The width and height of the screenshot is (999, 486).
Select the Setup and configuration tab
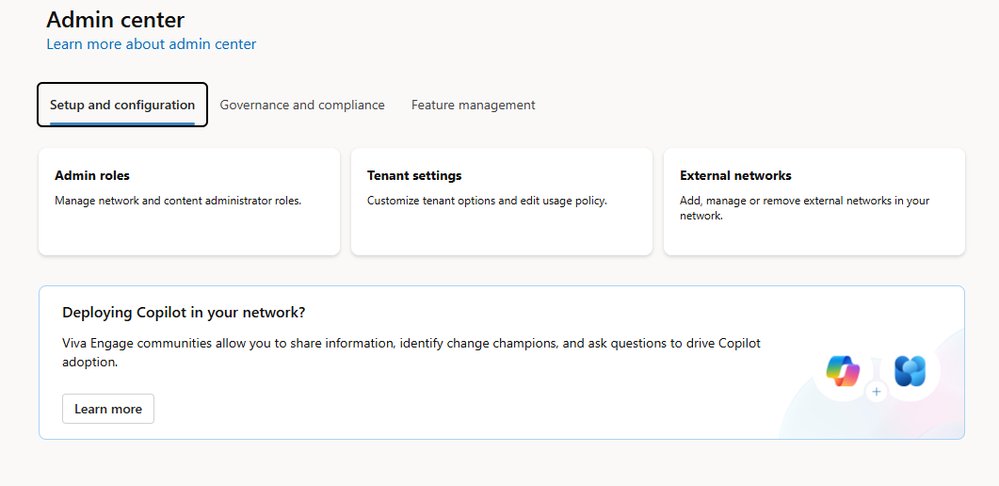[122, 105]
